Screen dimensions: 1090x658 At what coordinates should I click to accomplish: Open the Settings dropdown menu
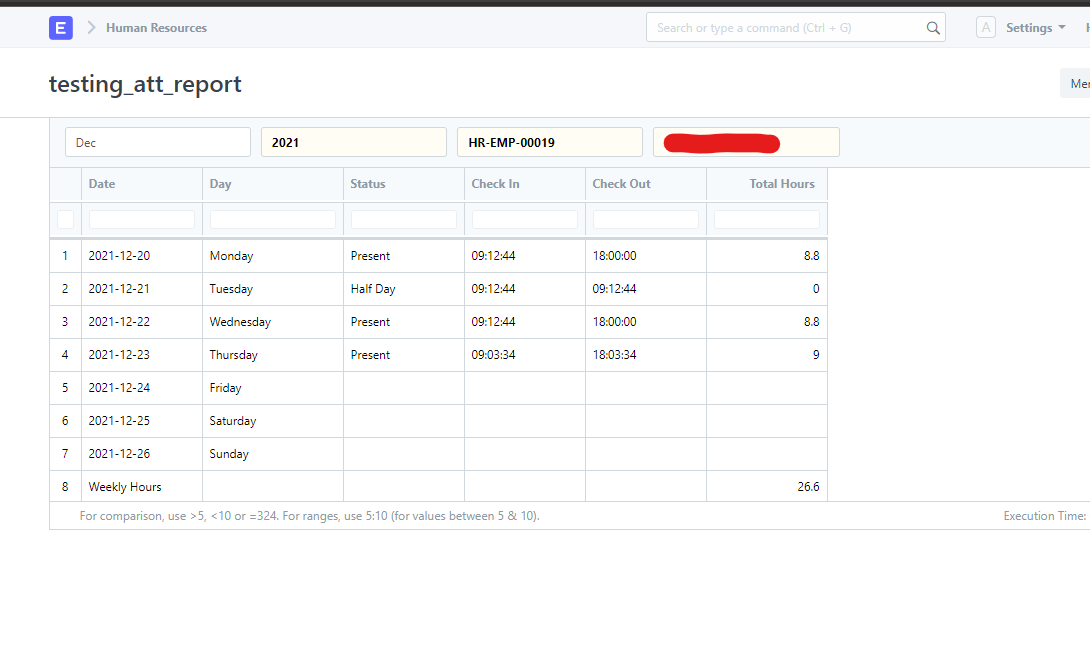point(1035,28)
